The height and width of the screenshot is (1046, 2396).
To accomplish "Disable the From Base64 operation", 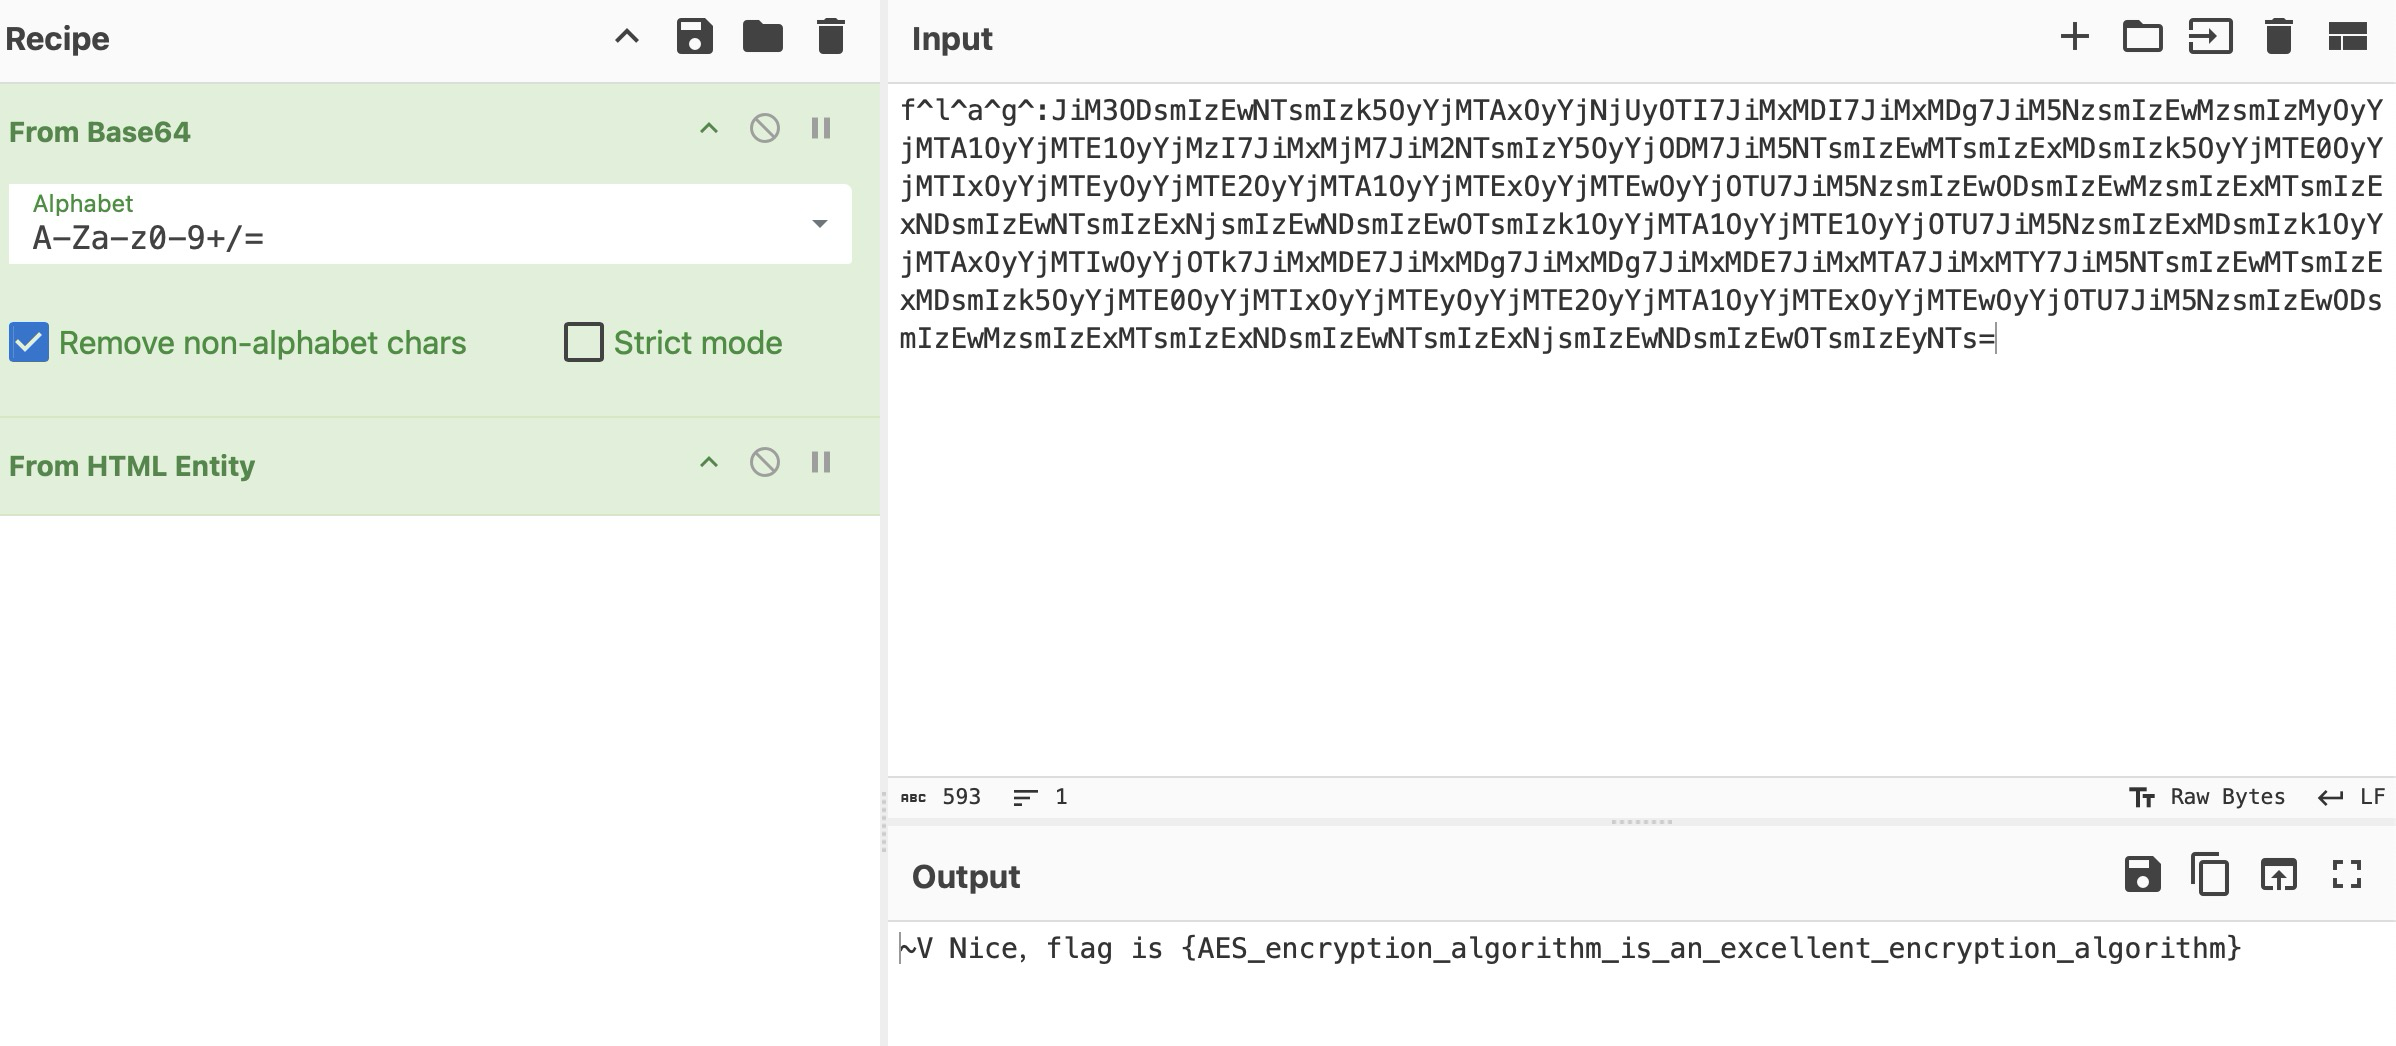I will coord(765,128).
